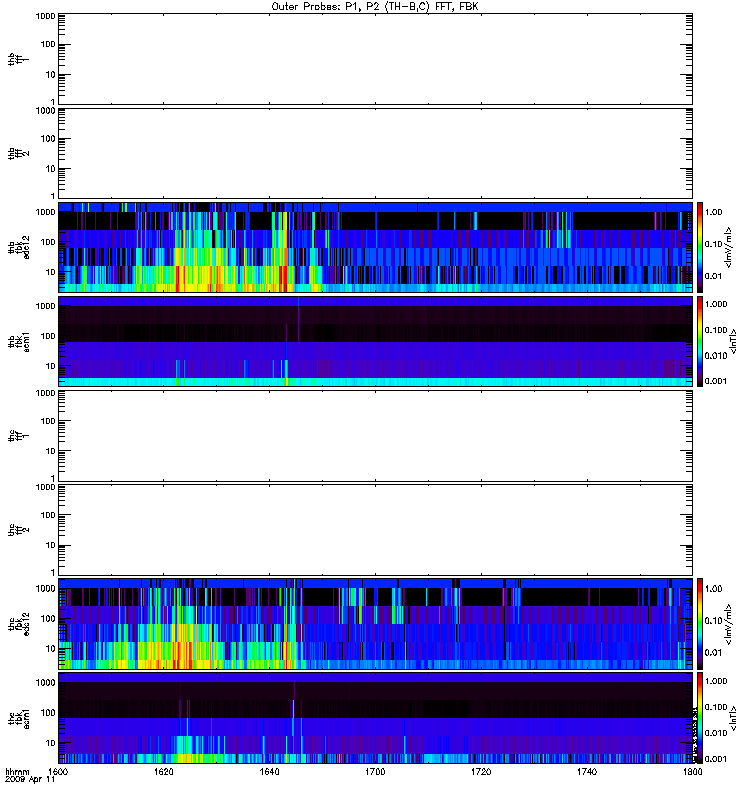Click the '<|nT|>' unit label beside thc scm1 colorbar

click(x=733, y=718)
